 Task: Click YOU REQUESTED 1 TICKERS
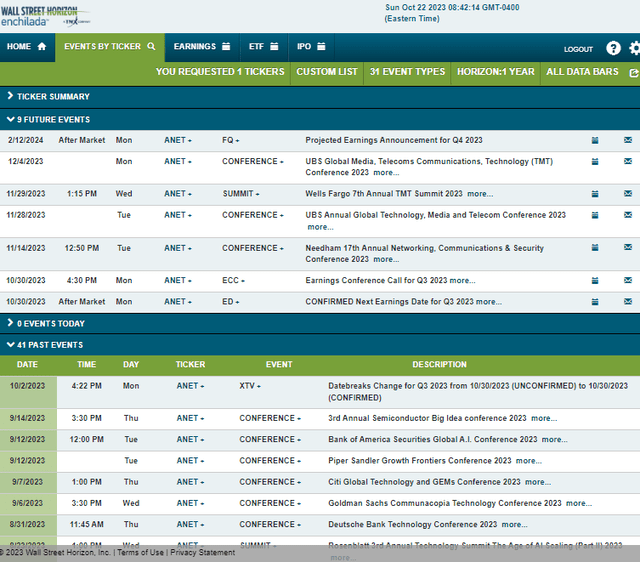220,72
